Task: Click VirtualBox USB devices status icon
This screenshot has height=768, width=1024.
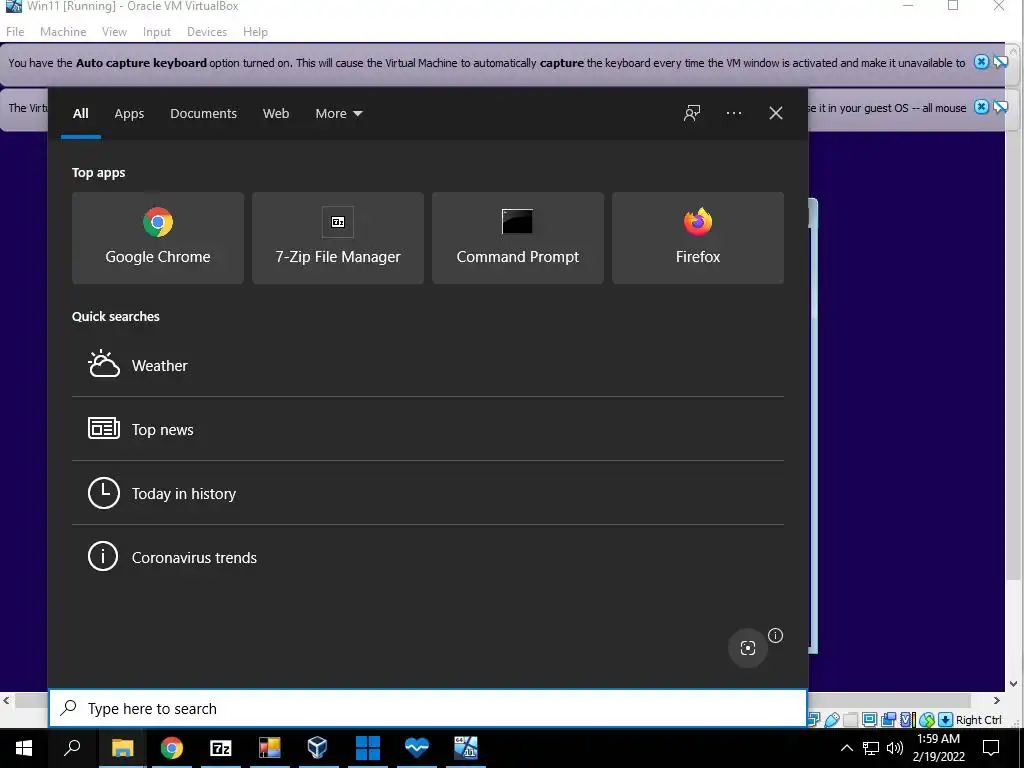Action: tap(831, 720)
